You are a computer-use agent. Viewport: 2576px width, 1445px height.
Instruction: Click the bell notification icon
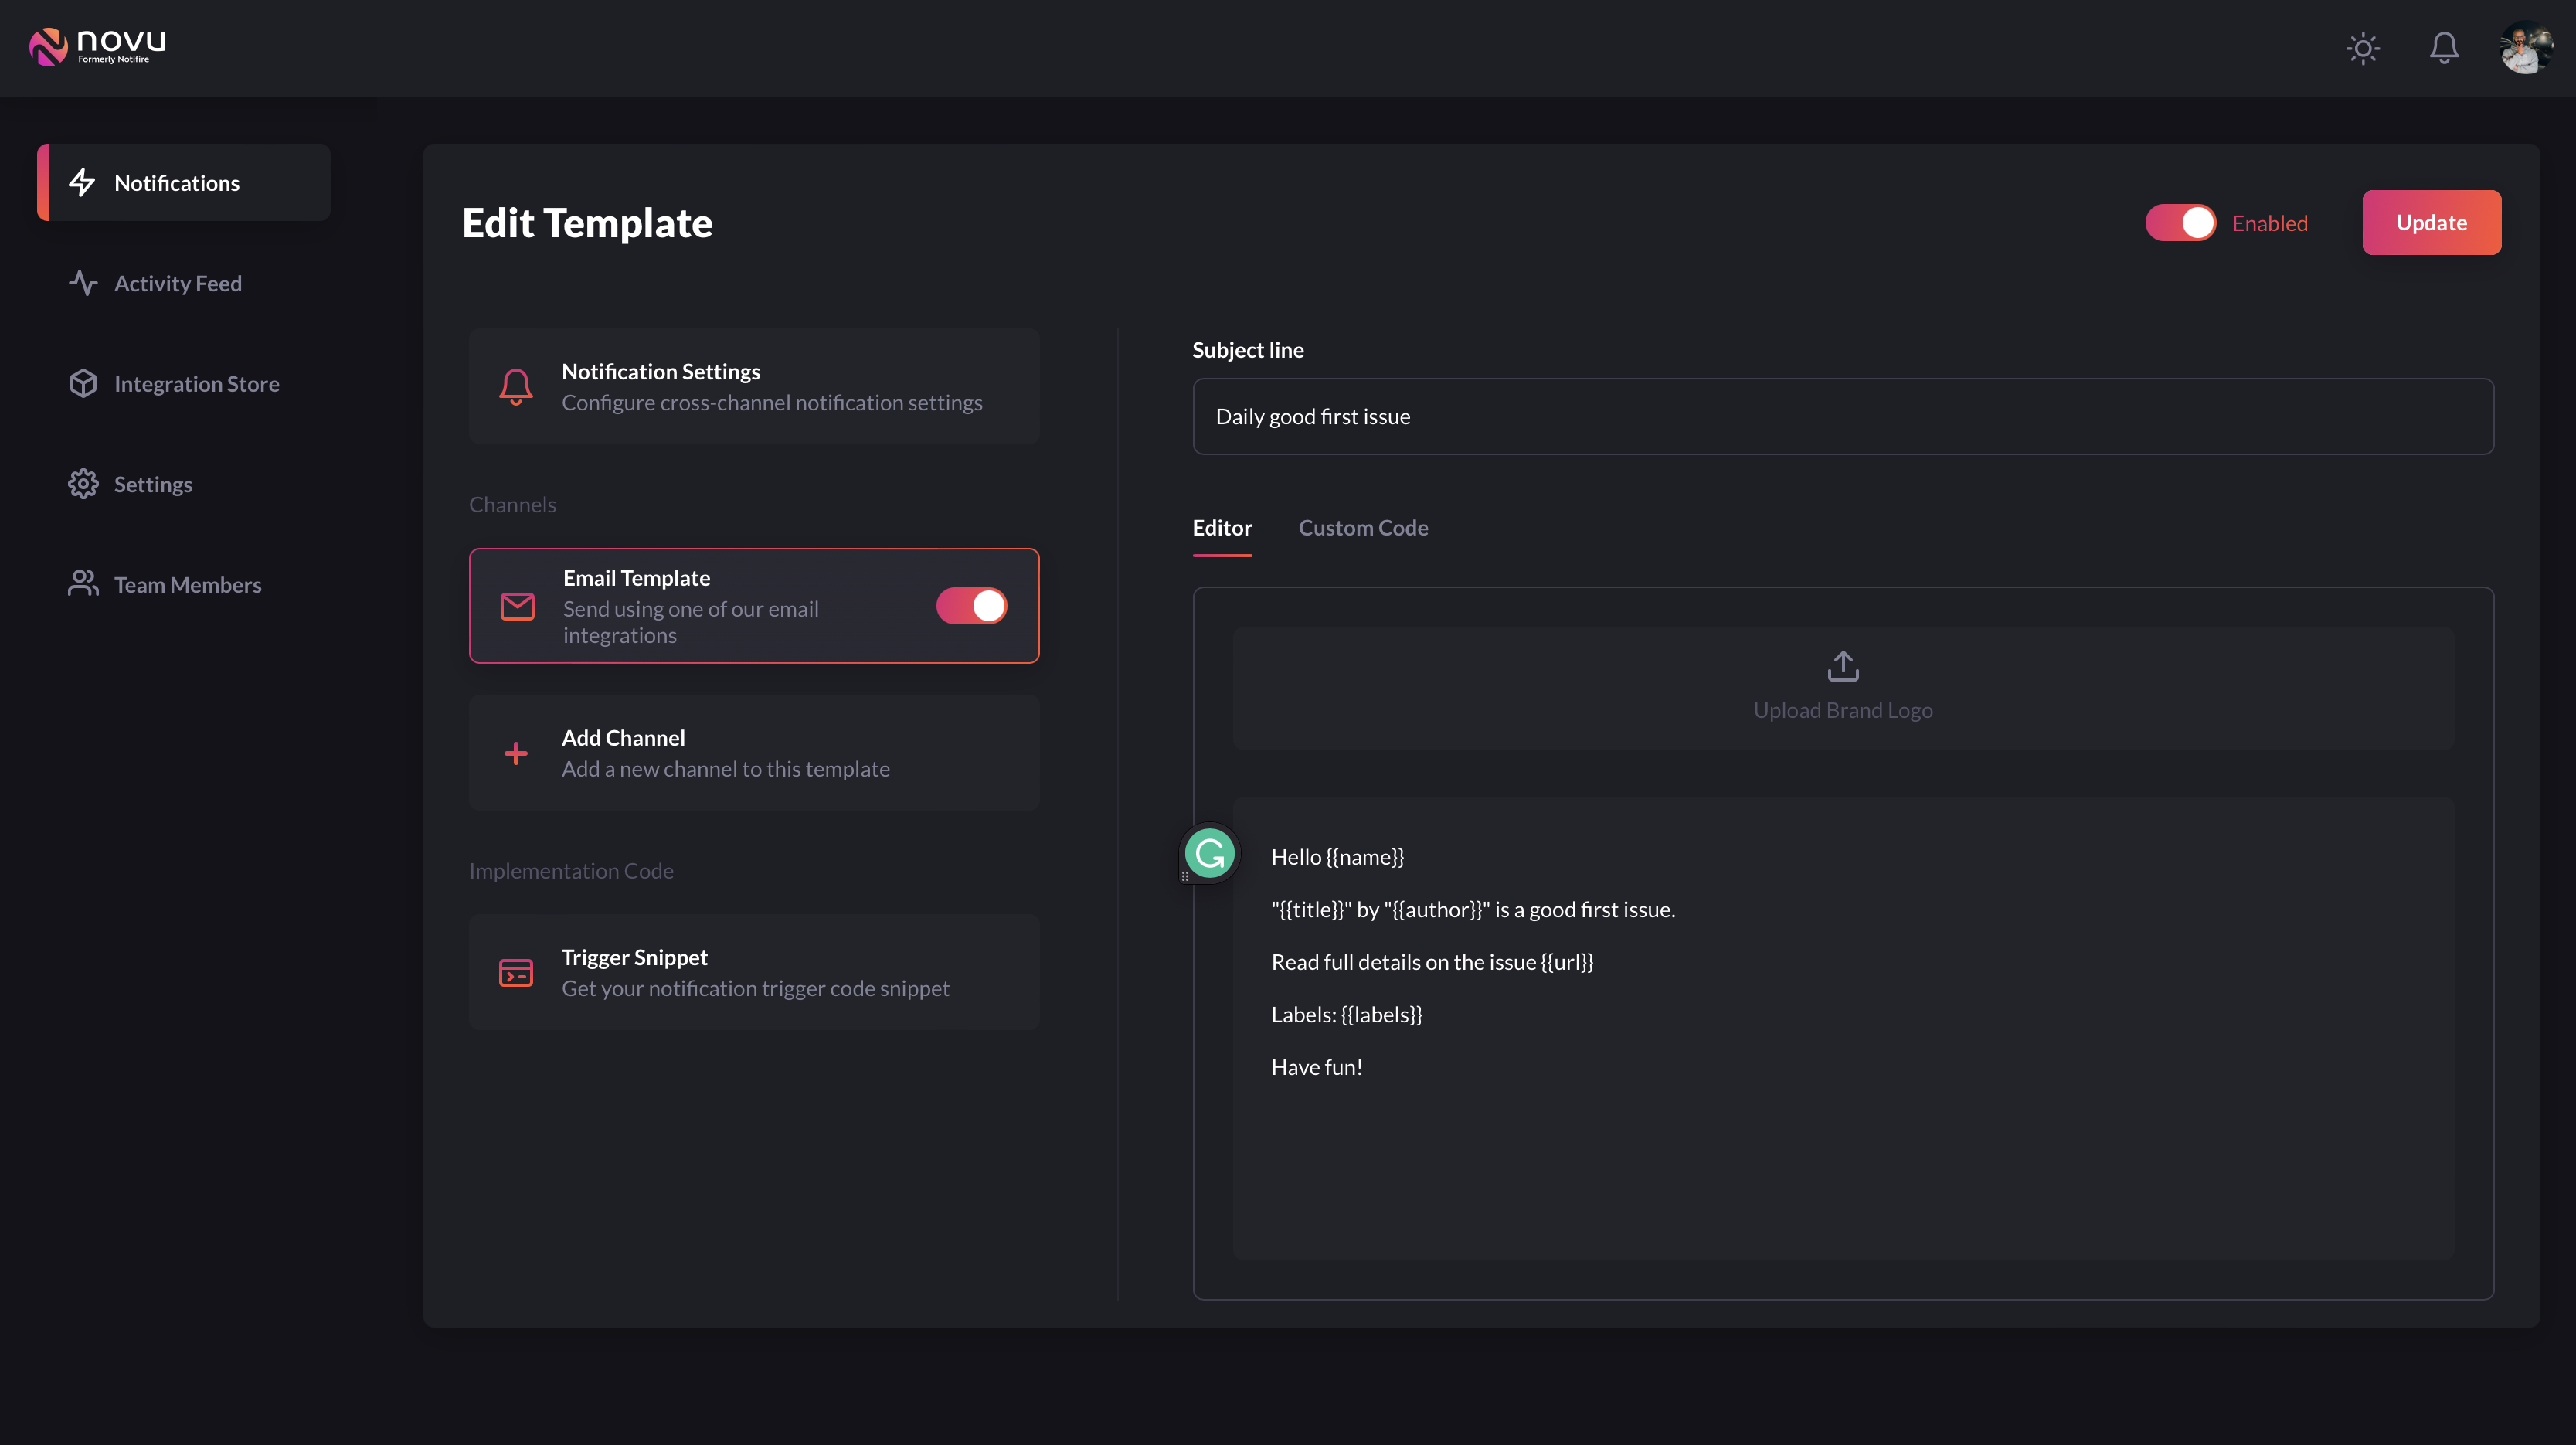tap(2443, 48)
